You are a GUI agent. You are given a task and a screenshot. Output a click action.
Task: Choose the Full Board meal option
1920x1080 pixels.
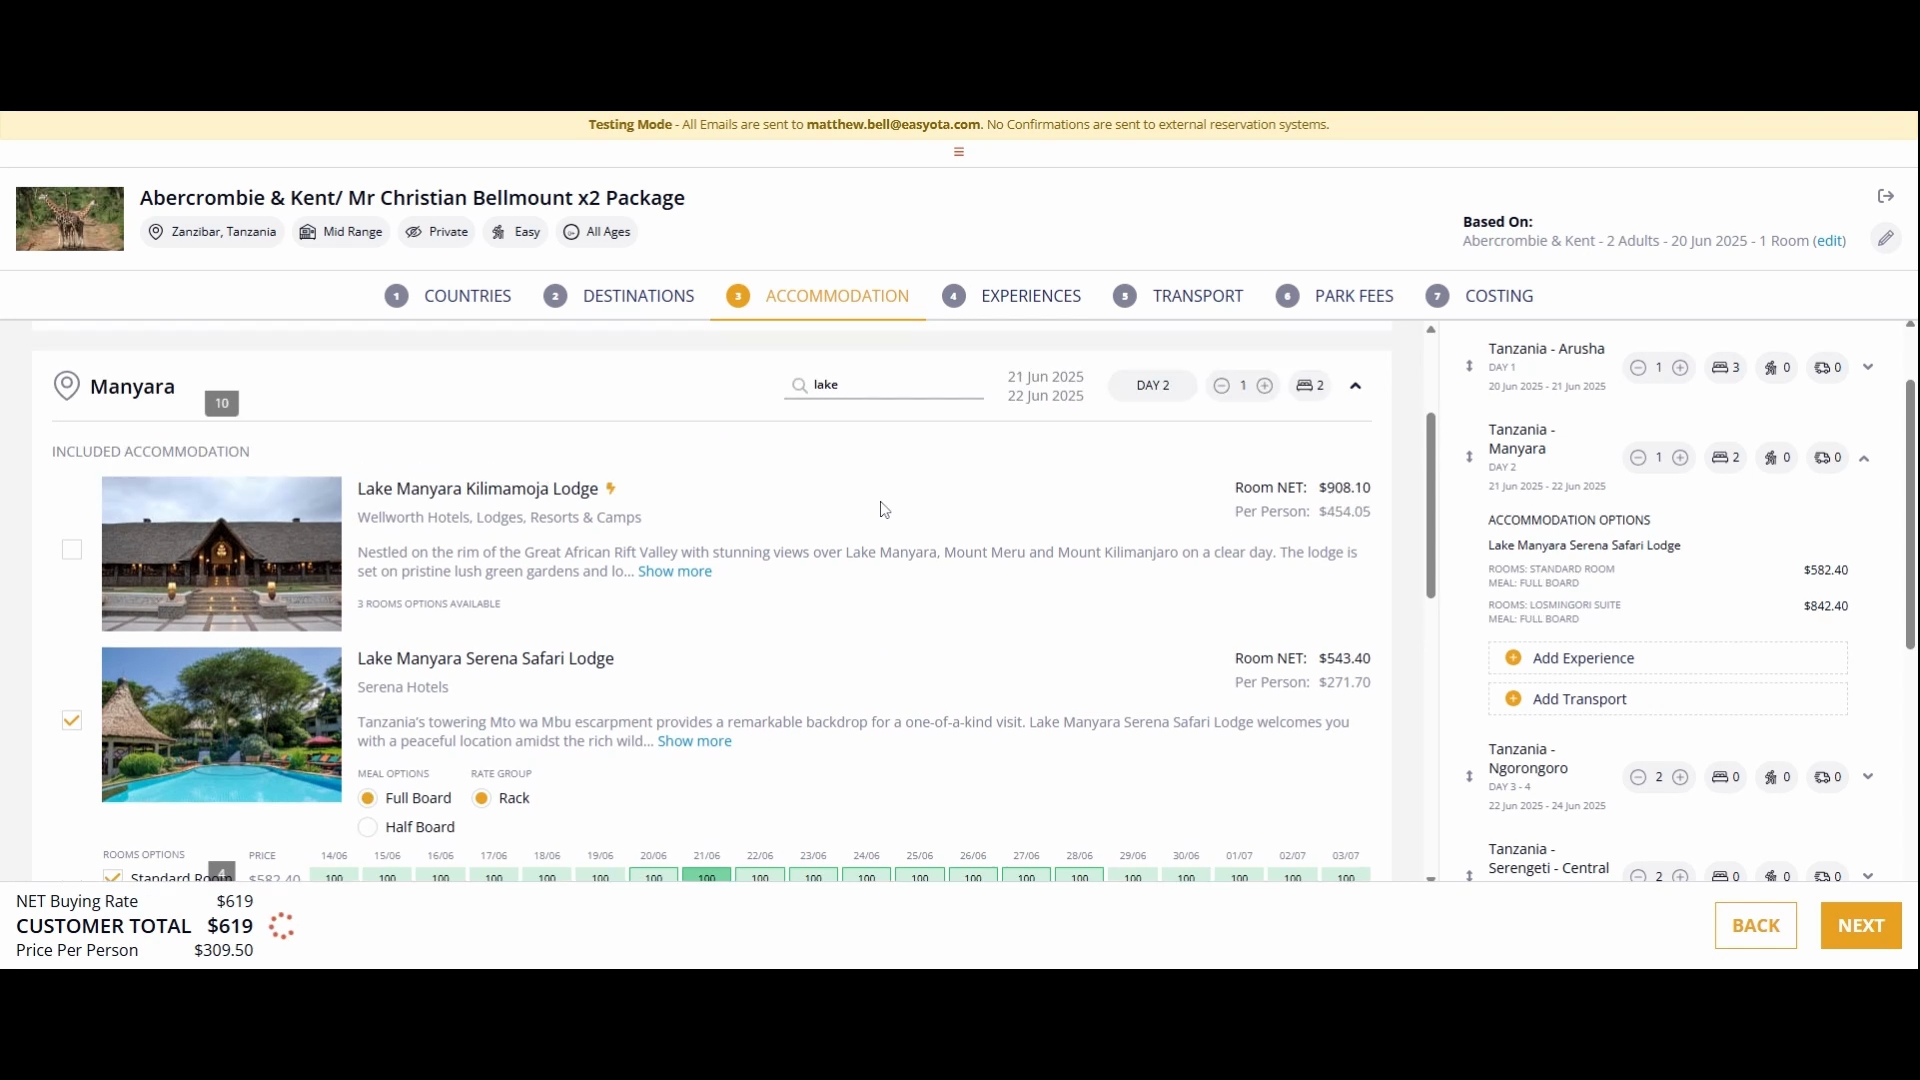[368, 799]
